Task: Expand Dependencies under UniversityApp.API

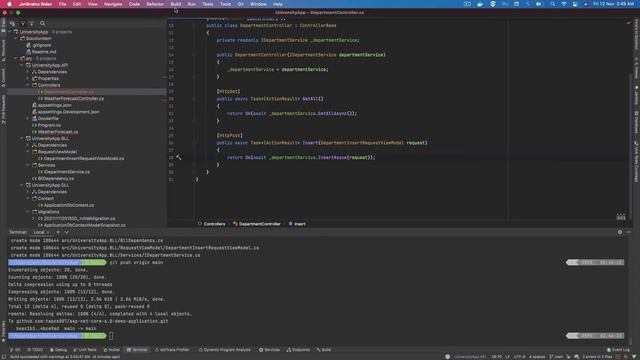Action: 28,72
